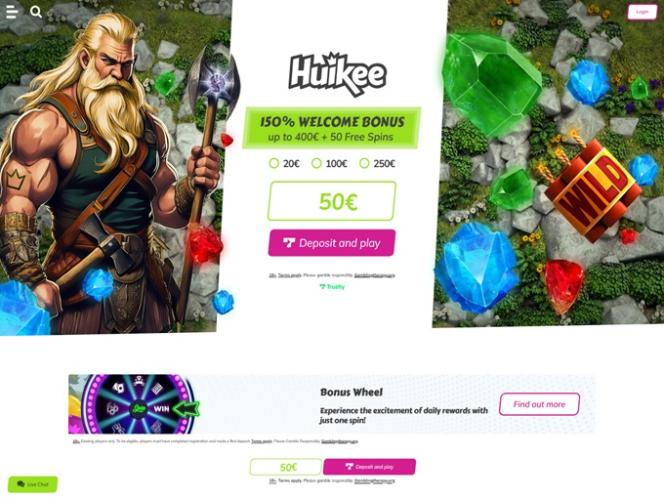The height and width of the screenshot is (499, 664).
Task: Open Terms apply link beneath the Bonus Wheel
Action: 261,441
